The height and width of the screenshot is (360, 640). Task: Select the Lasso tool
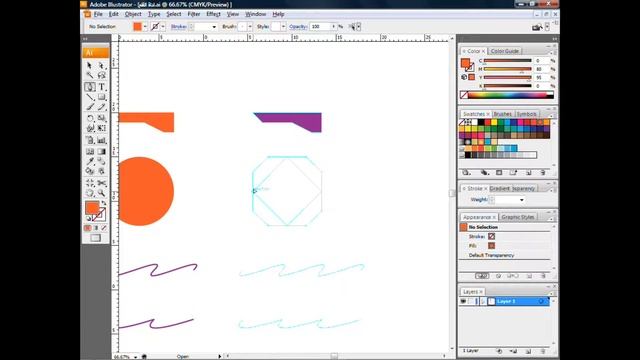point(102,76)
